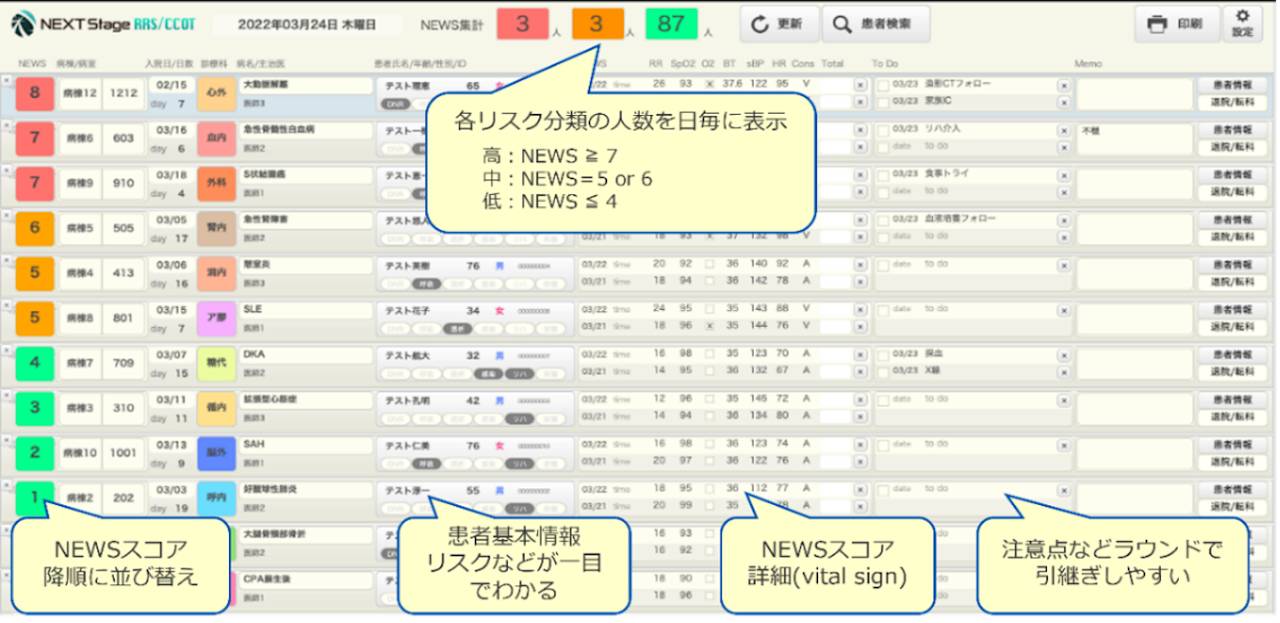Click 退院/転科 in the 病棟12 row
Image resolution: width=1280 pixels, height=623 pixels.
1232,102
